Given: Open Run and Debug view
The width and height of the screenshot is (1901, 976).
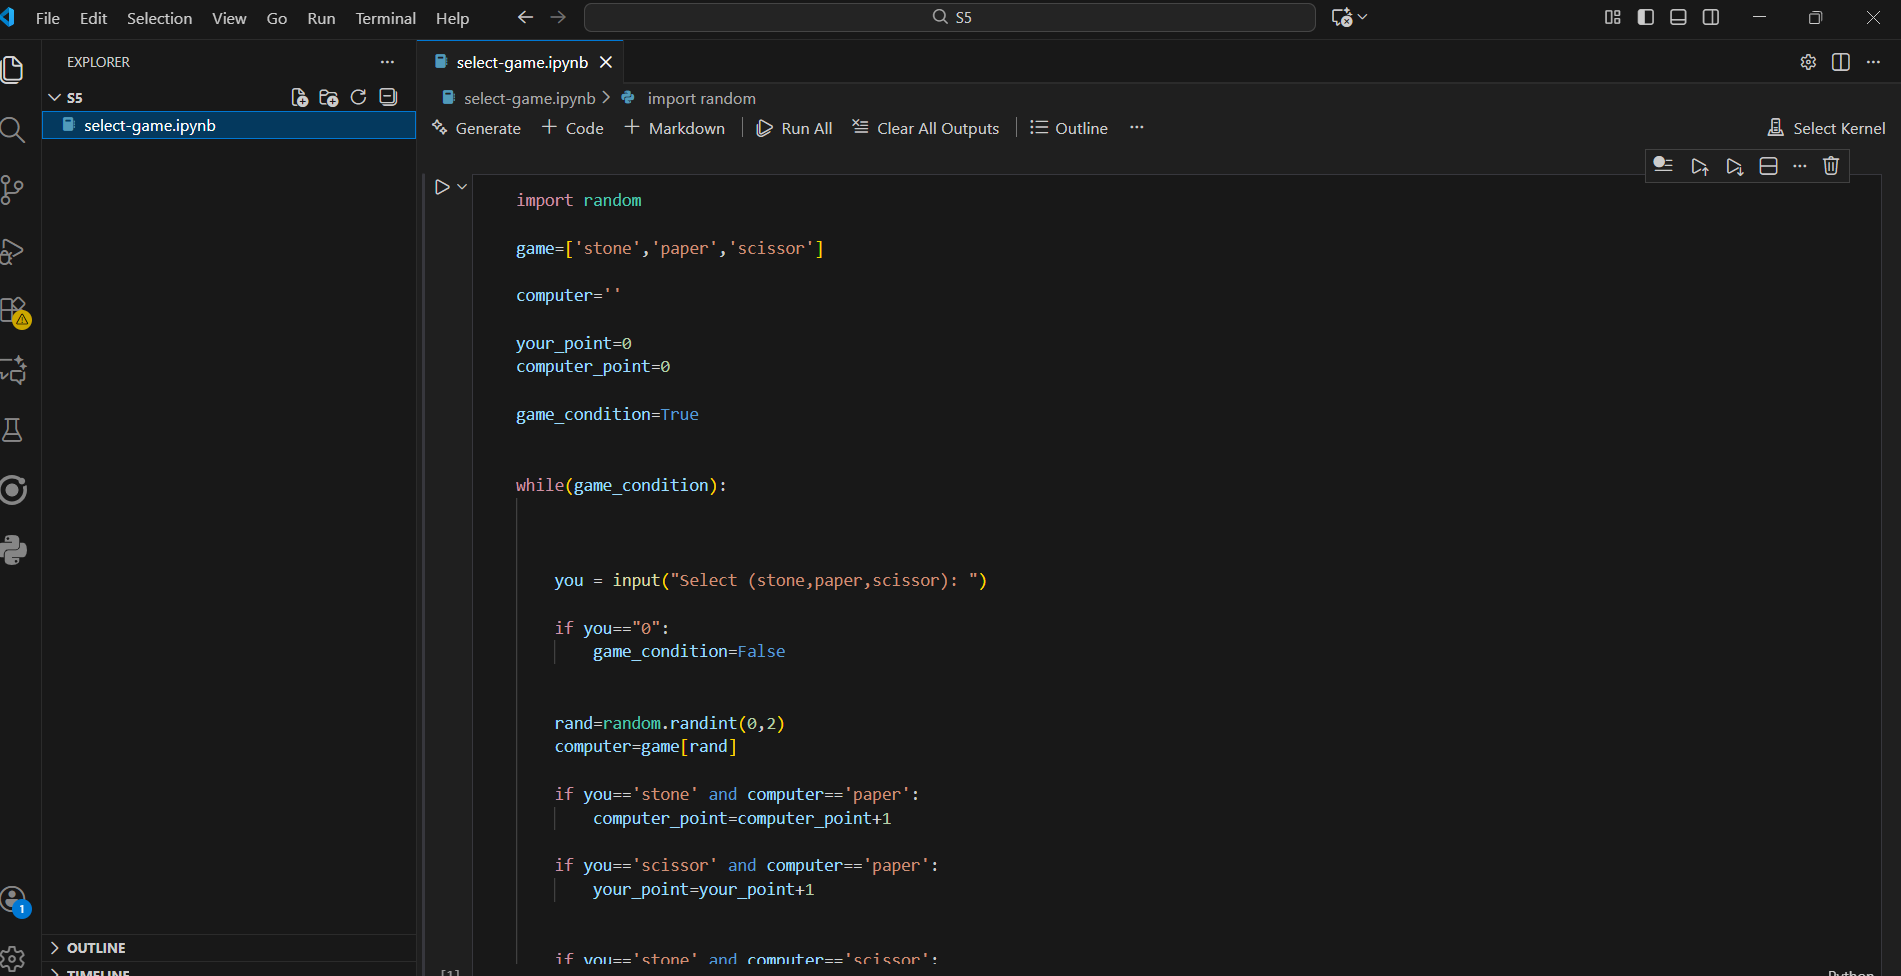Looking at the screenshot, I should [x=13, y=251].
